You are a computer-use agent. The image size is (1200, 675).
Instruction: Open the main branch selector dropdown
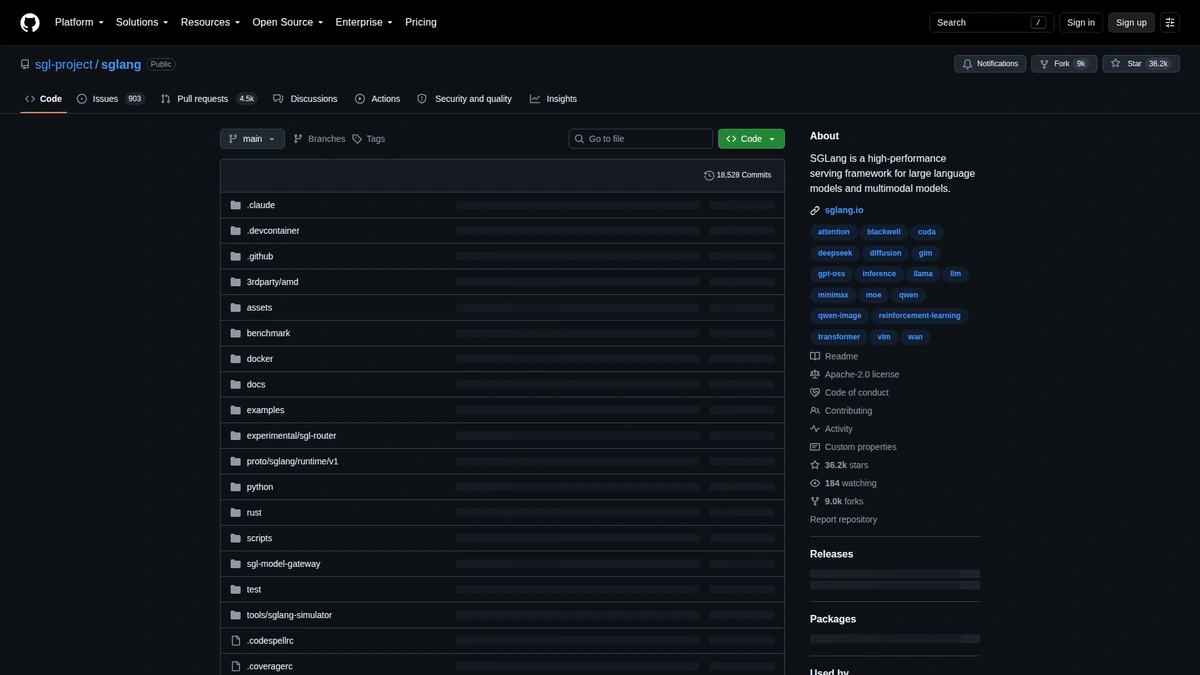(252, 139)
